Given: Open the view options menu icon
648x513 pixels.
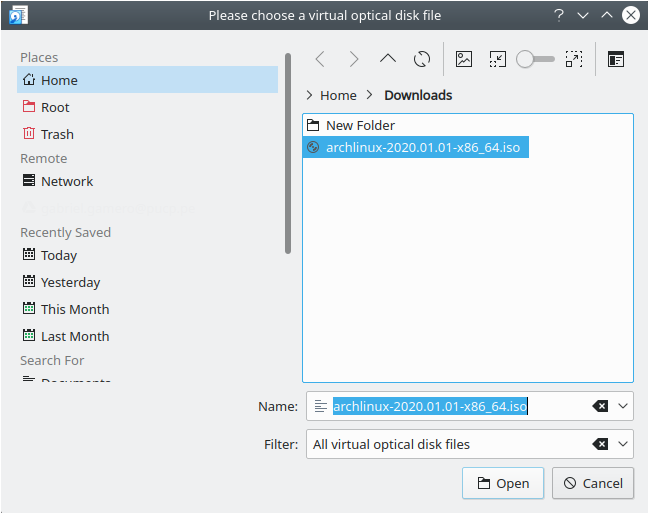Looking at the screenshot, I should coord(616,59).
